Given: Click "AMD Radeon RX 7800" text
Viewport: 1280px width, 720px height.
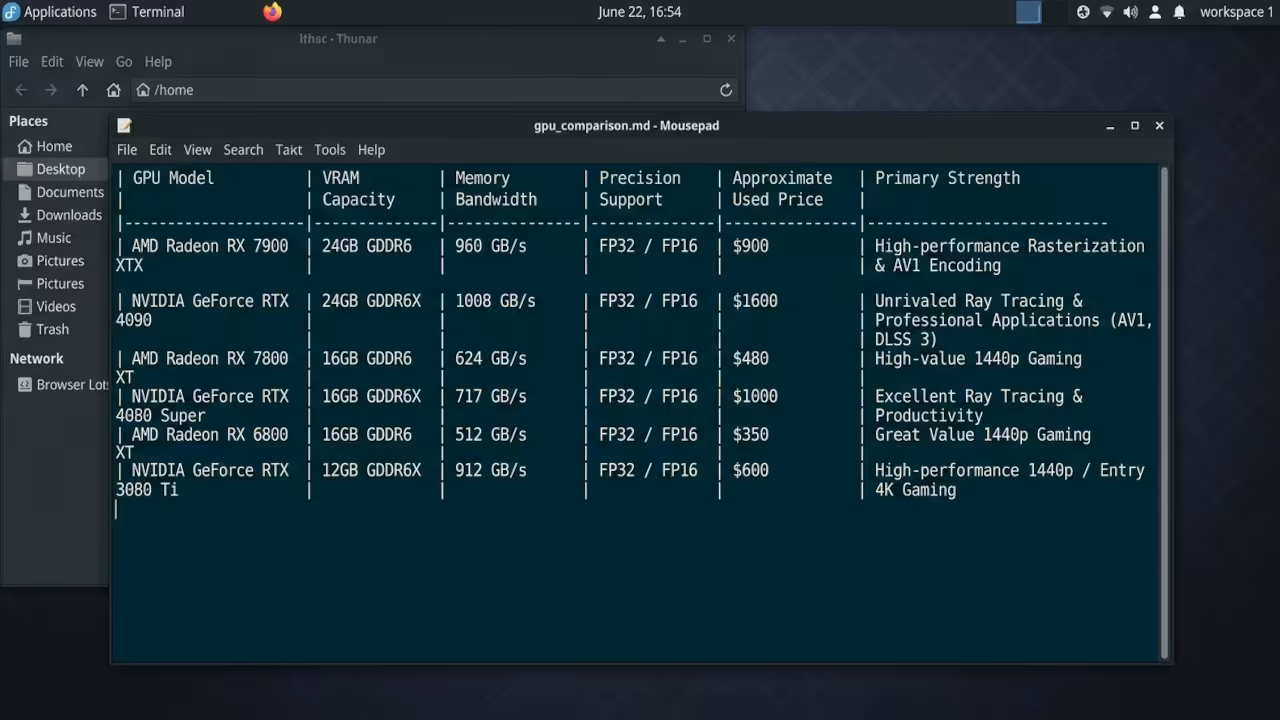Looking at the screenshot, I should (210, 359).
